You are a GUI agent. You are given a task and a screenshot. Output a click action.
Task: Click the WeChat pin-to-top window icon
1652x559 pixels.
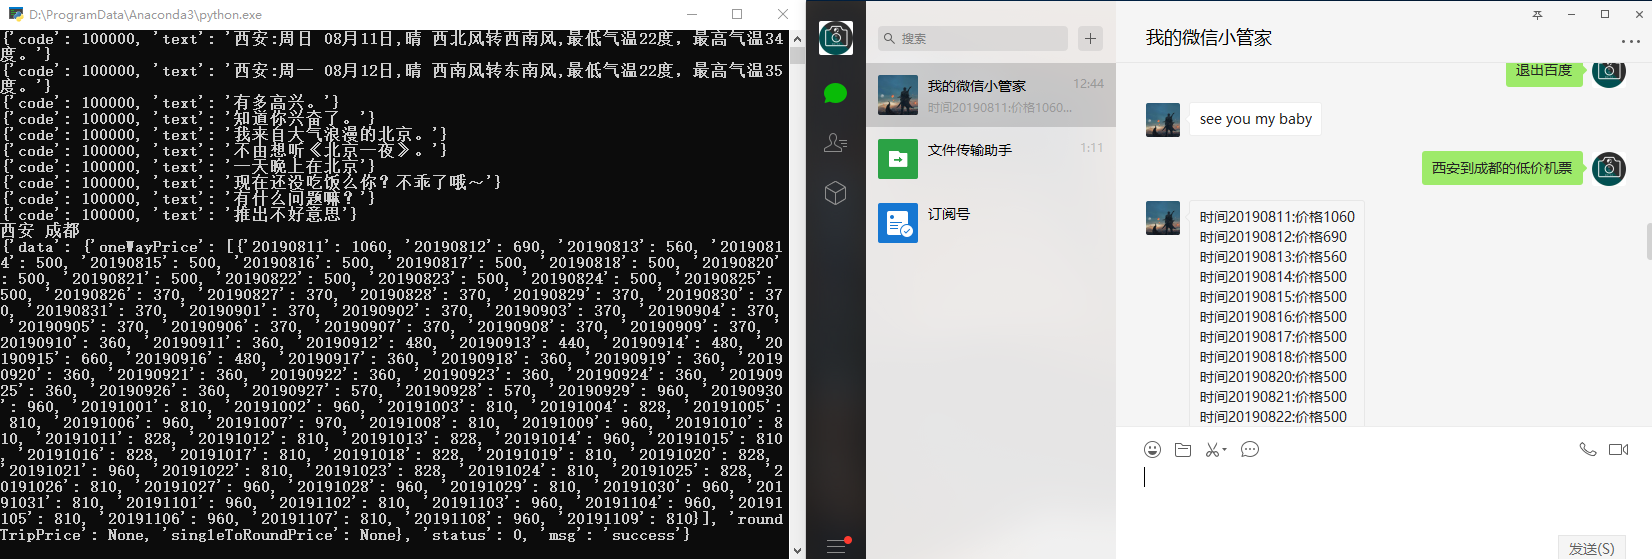click(1538, 14)
